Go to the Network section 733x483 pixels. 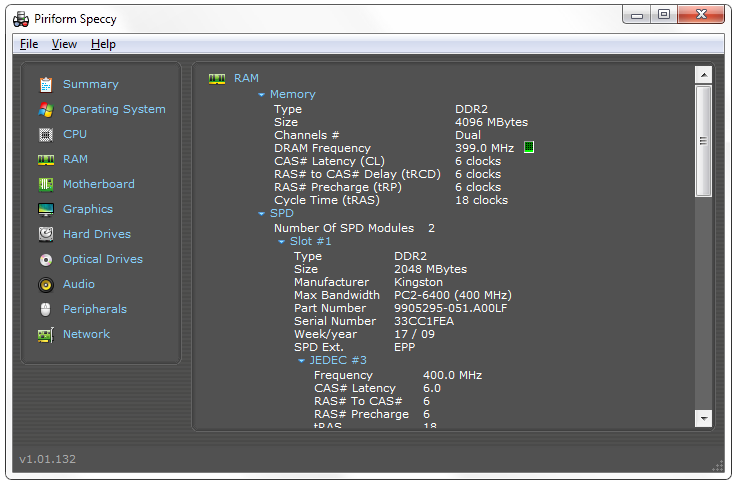86,334
